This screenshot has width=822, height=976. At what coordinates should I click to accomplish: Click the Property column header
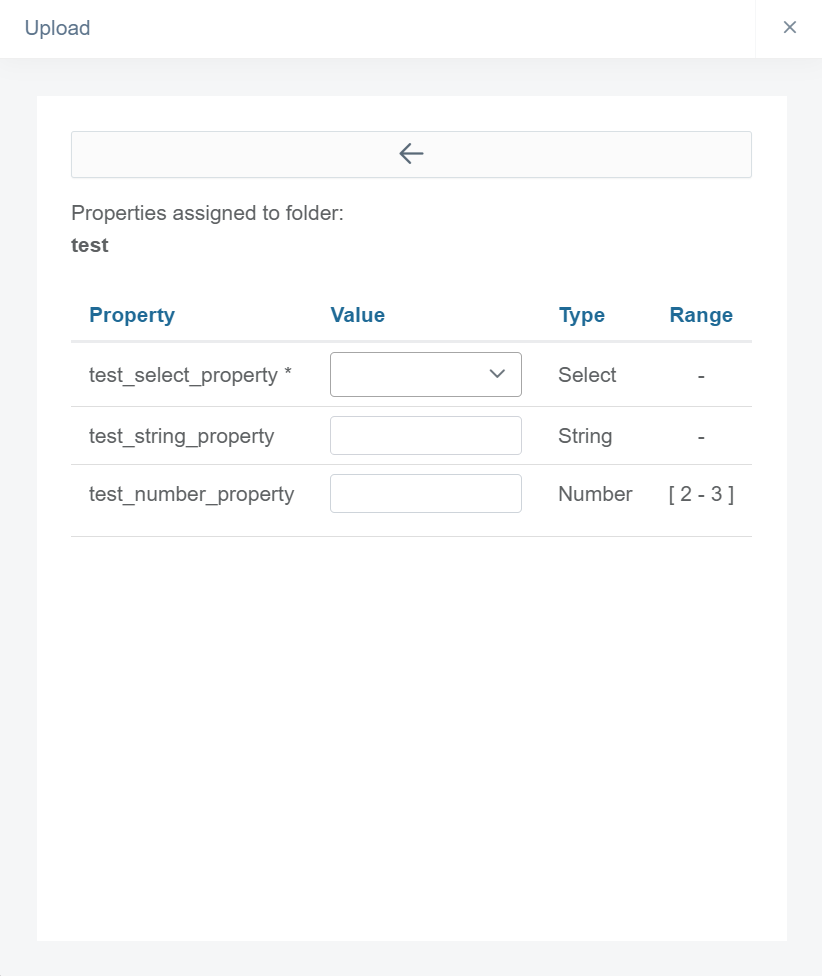tap(132, 315)
